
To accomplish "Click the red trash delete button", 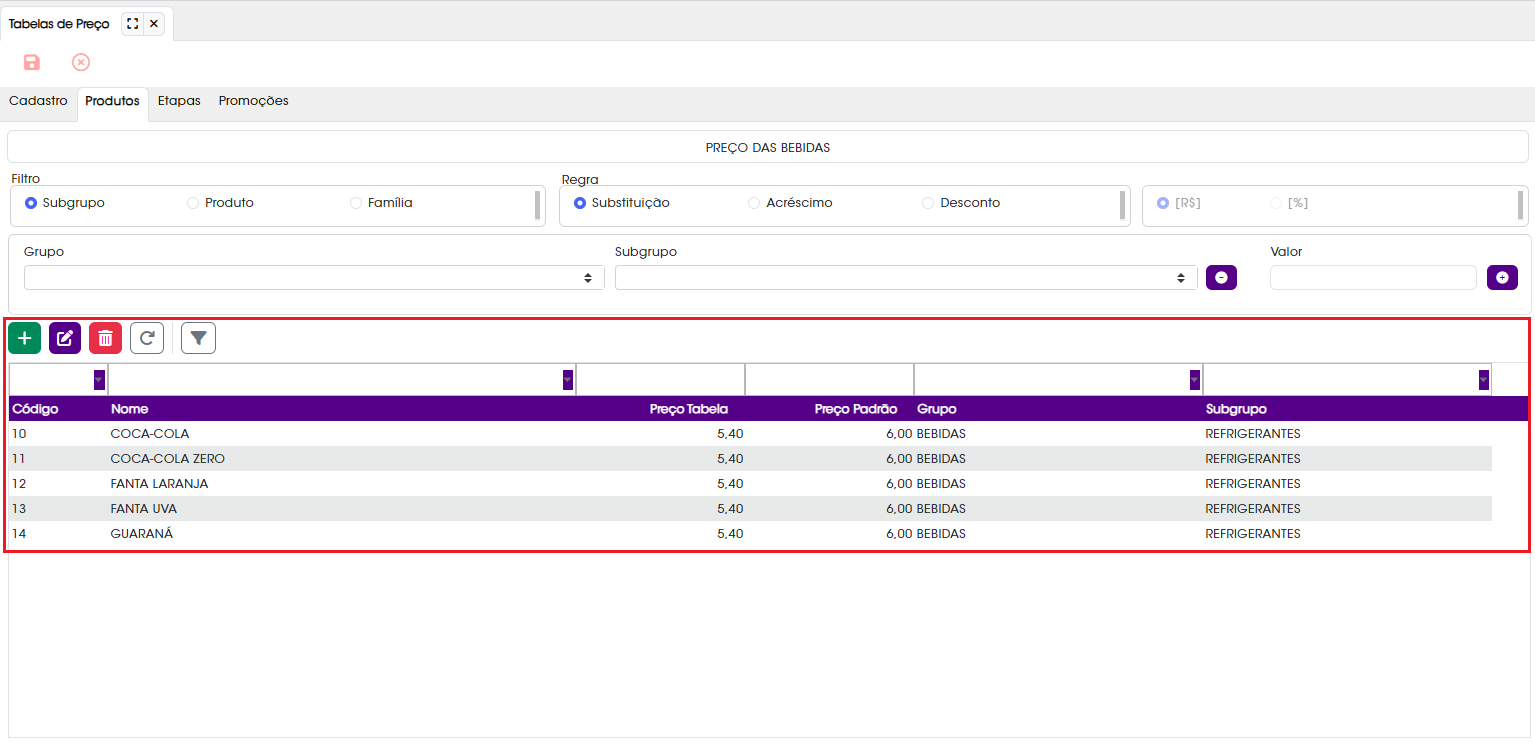I will (x=105, y=338).
